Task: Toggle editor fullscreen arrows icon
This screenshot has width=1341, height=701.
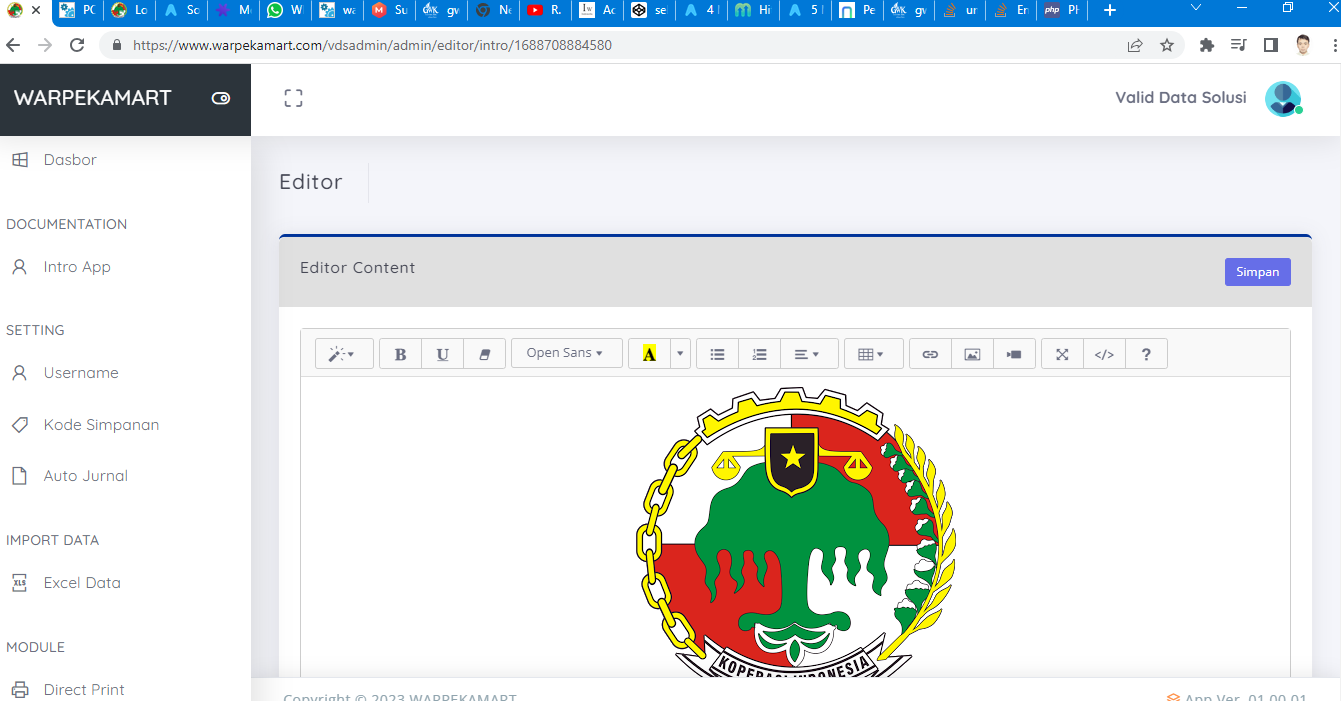Action: (x=1062, y=354)
